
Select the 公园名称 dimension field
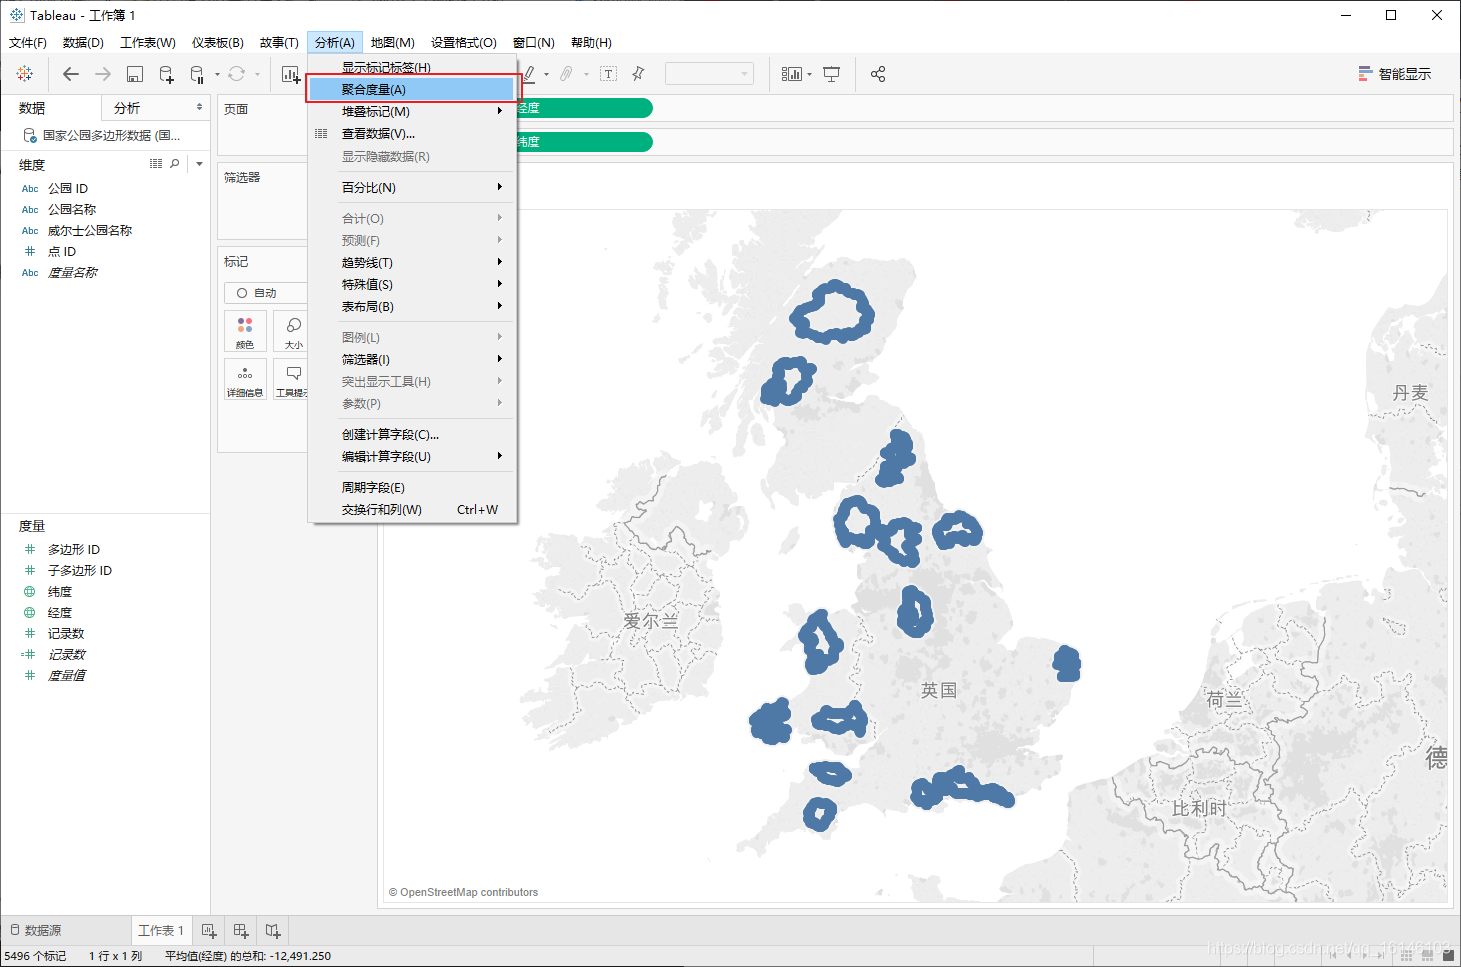point(72,209)
